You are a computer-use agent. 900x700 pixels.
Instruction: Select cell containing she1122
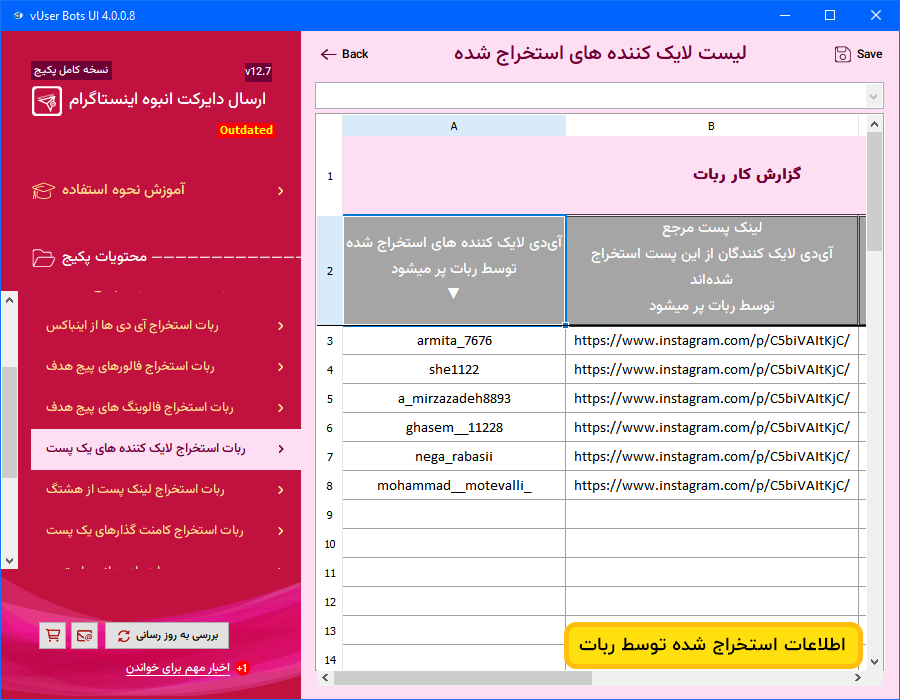pos(454,370)
